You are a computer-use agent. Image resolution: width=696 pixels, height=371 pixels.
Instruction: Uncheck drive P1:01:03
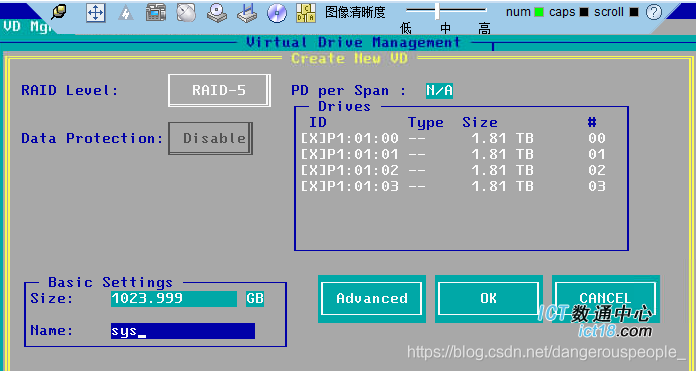point(313,186)
